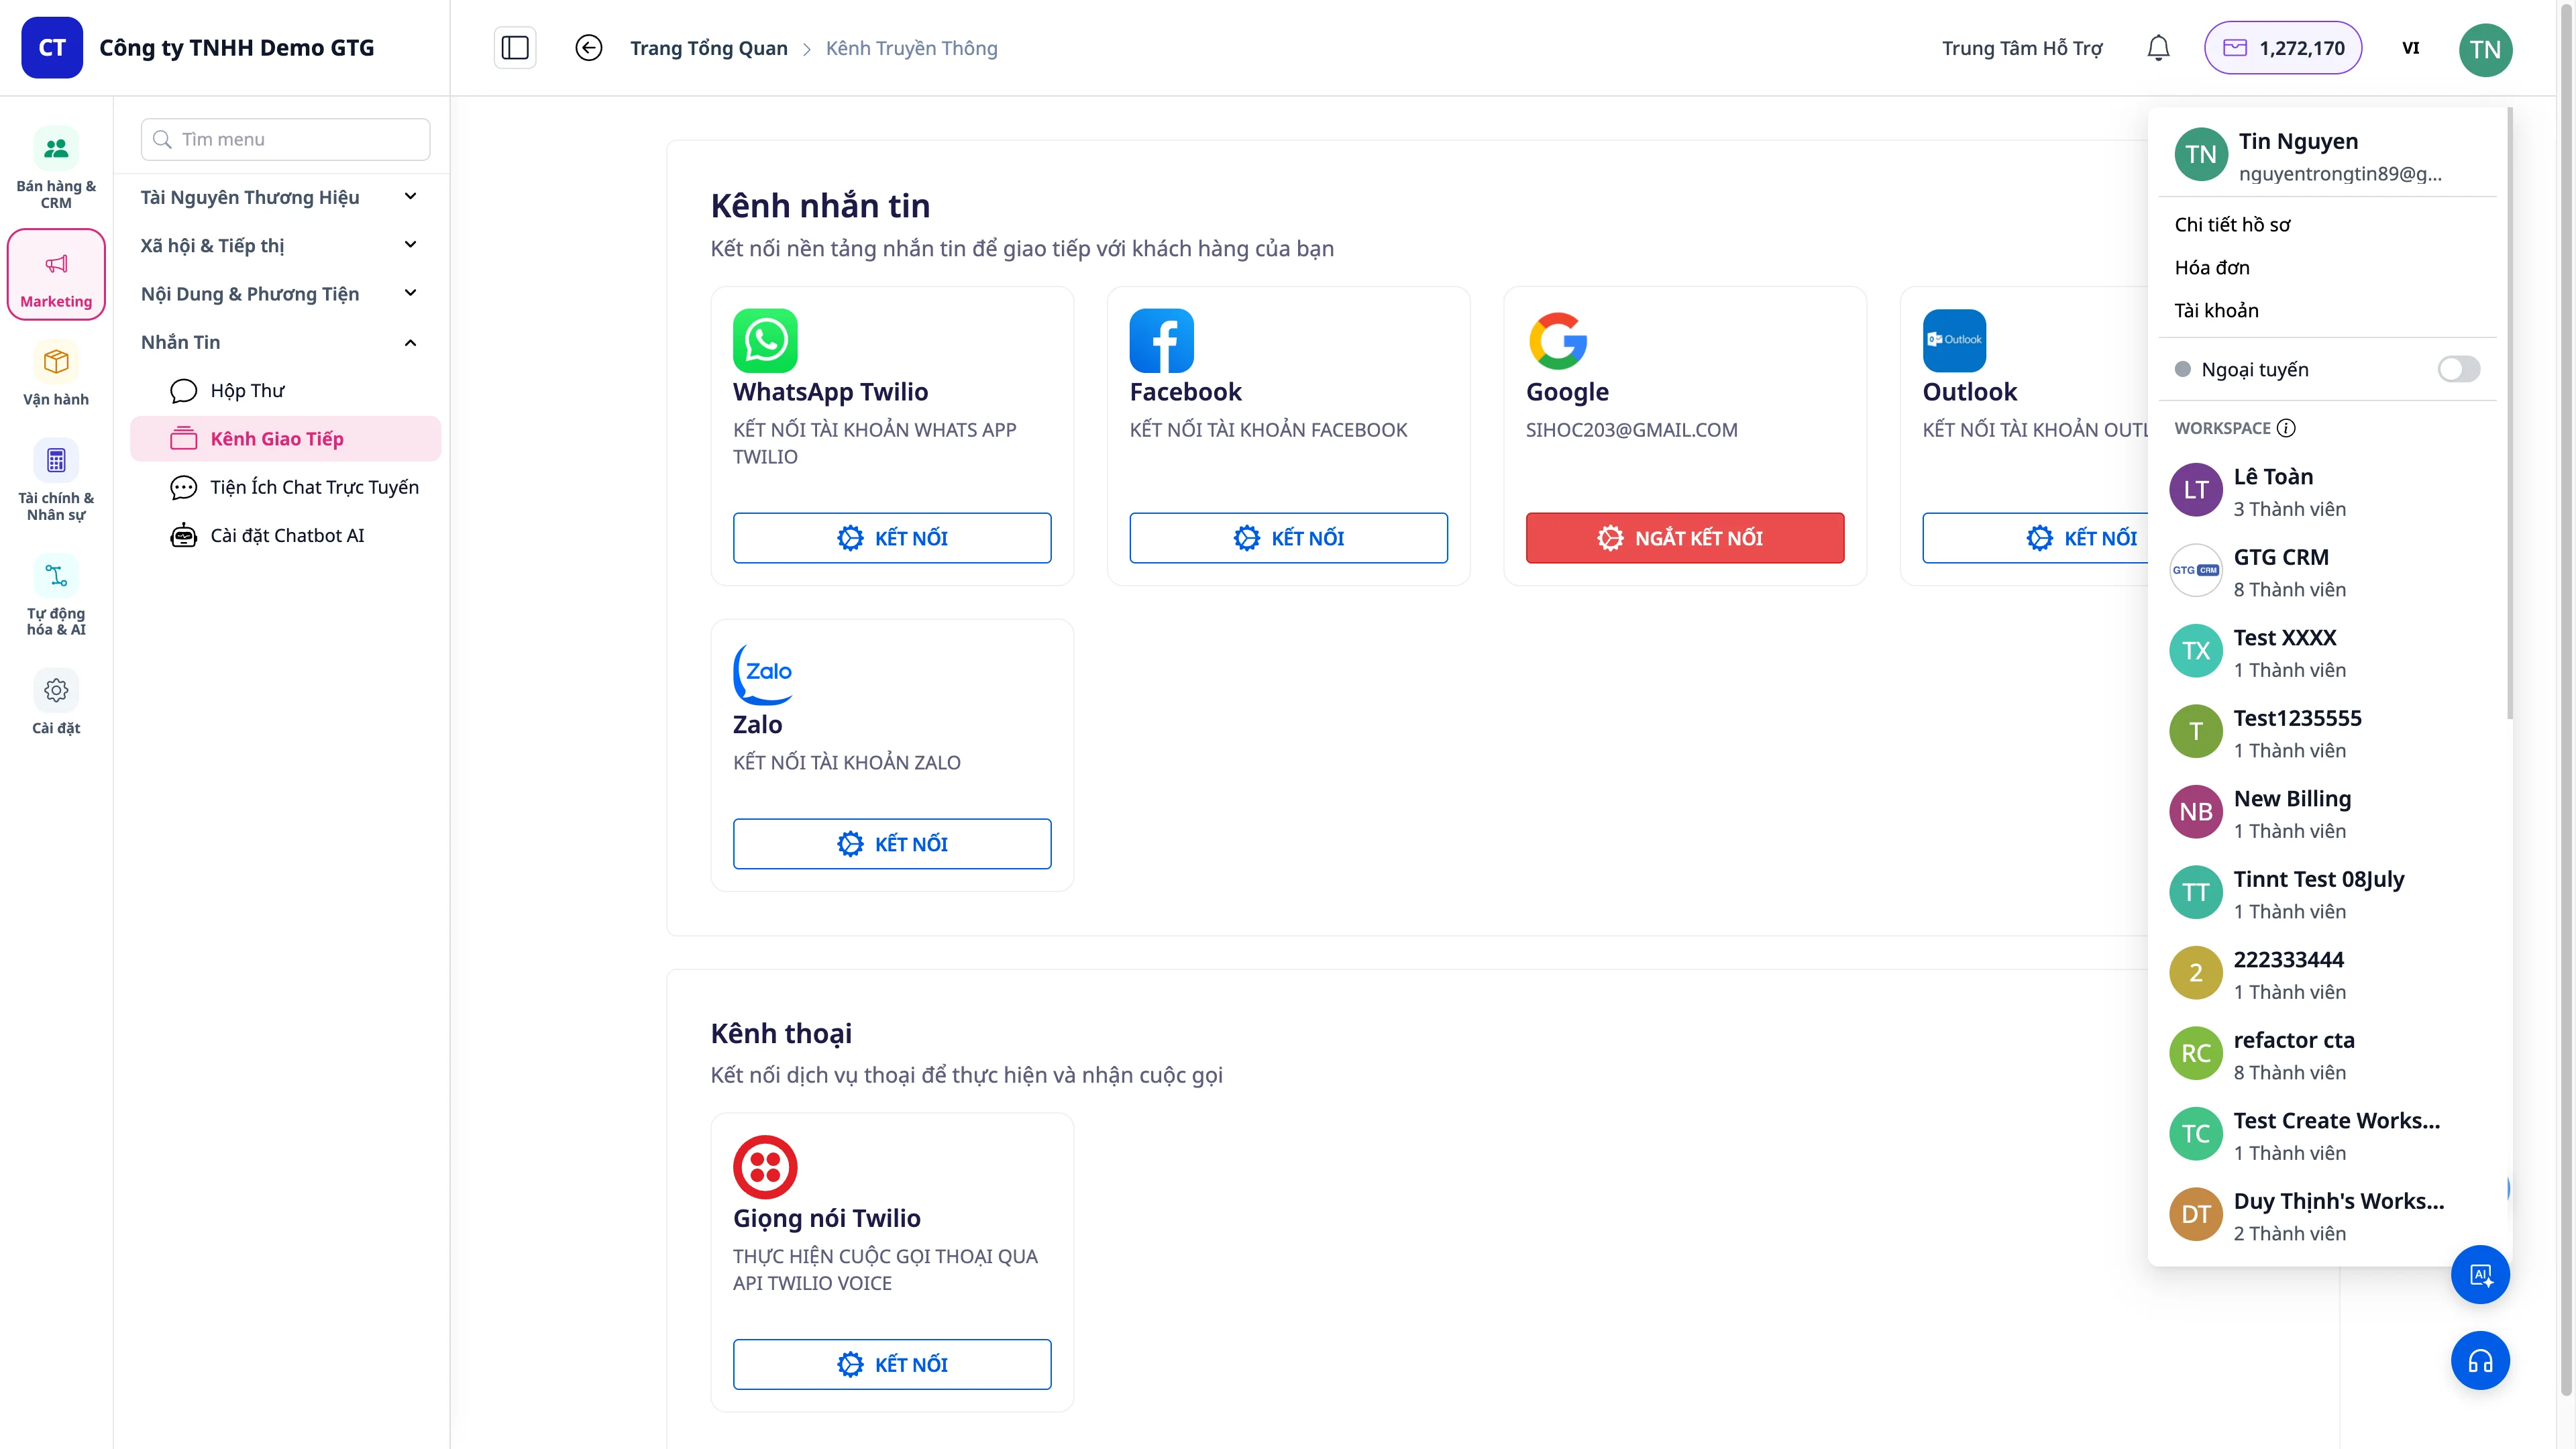Toggle the sidebar panel icon
Screen dimensions: 2576x1449
point(515,48)
